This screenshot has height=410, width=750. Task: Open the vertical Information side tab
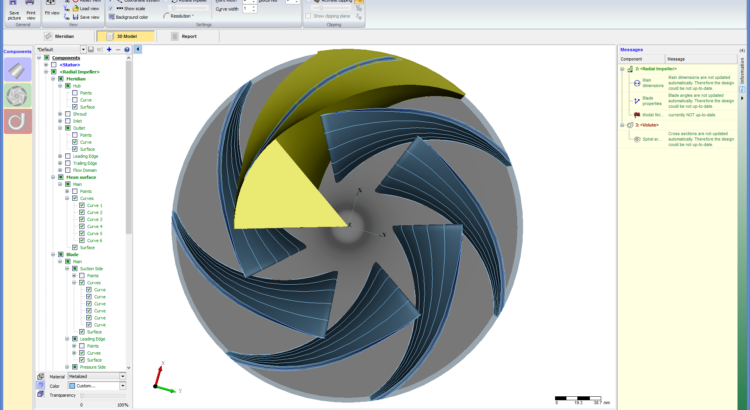coord(742,71)
